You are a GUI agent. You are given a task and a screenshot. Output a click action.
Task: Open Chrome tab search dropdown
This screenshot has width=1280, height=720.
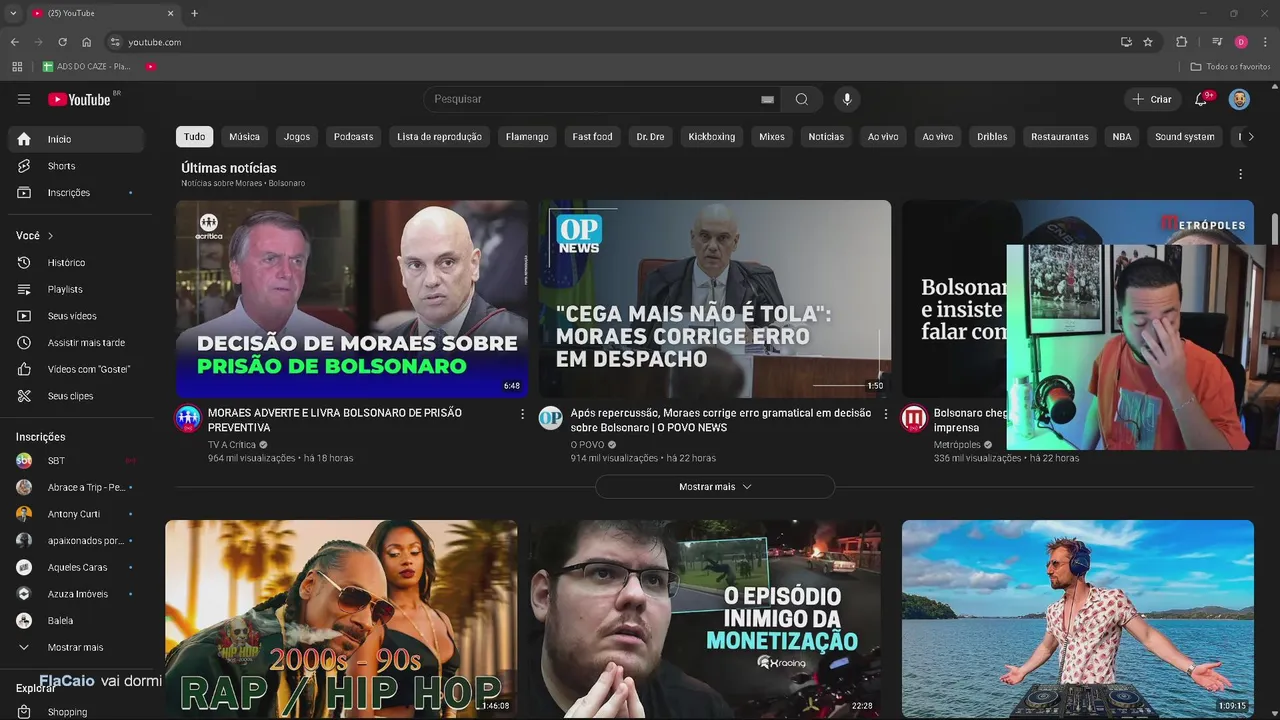pyautogui.click(x=13, y=13)
